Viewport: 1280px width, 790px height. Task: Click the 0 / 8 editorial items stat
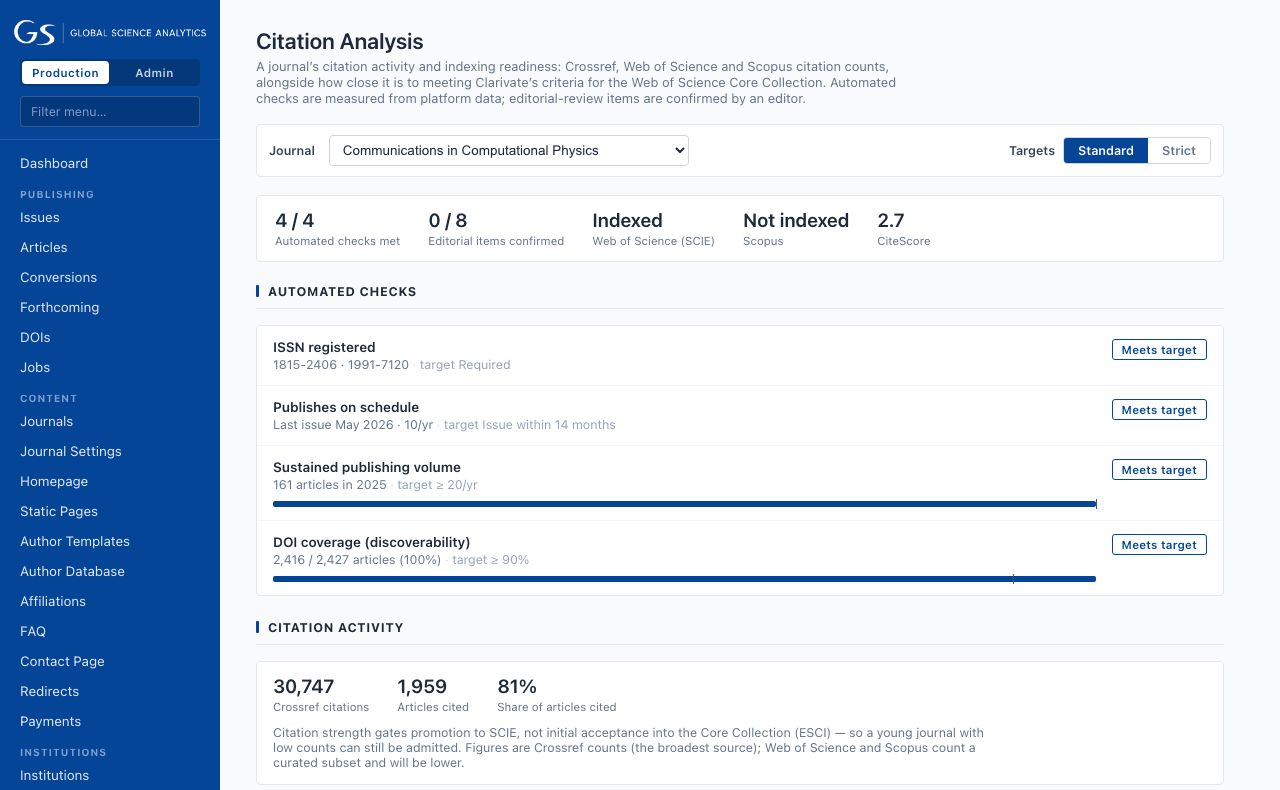[x=496, y=229]
